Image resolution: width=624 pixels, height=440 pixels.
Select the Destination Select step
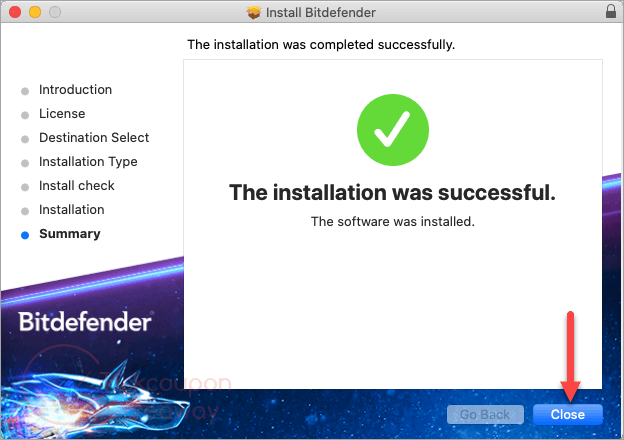click(x=94, y=138)
